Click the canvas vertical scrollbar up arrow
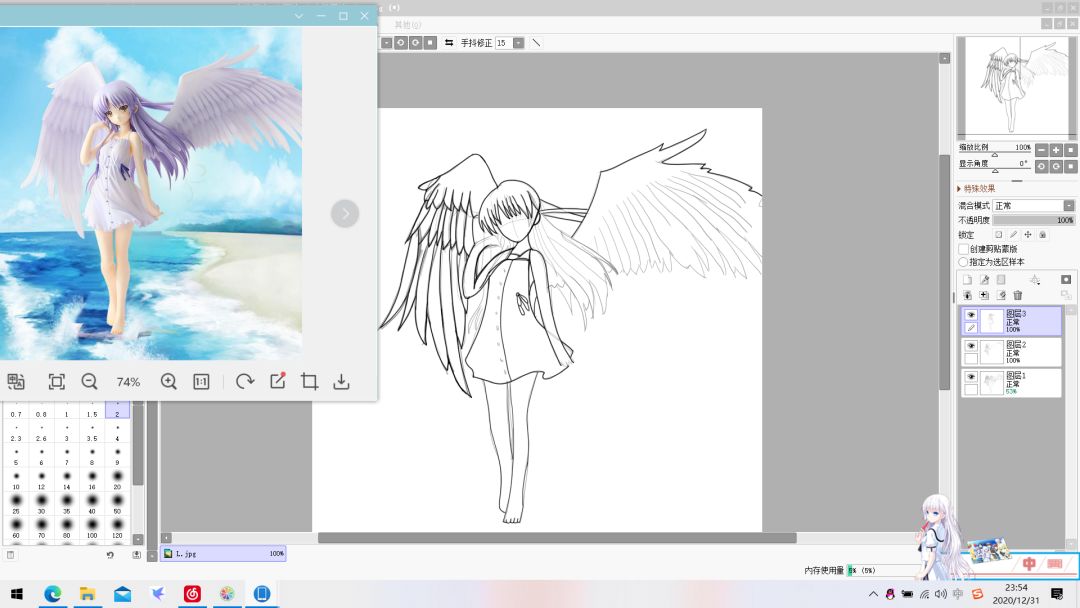 coord(944,59)
